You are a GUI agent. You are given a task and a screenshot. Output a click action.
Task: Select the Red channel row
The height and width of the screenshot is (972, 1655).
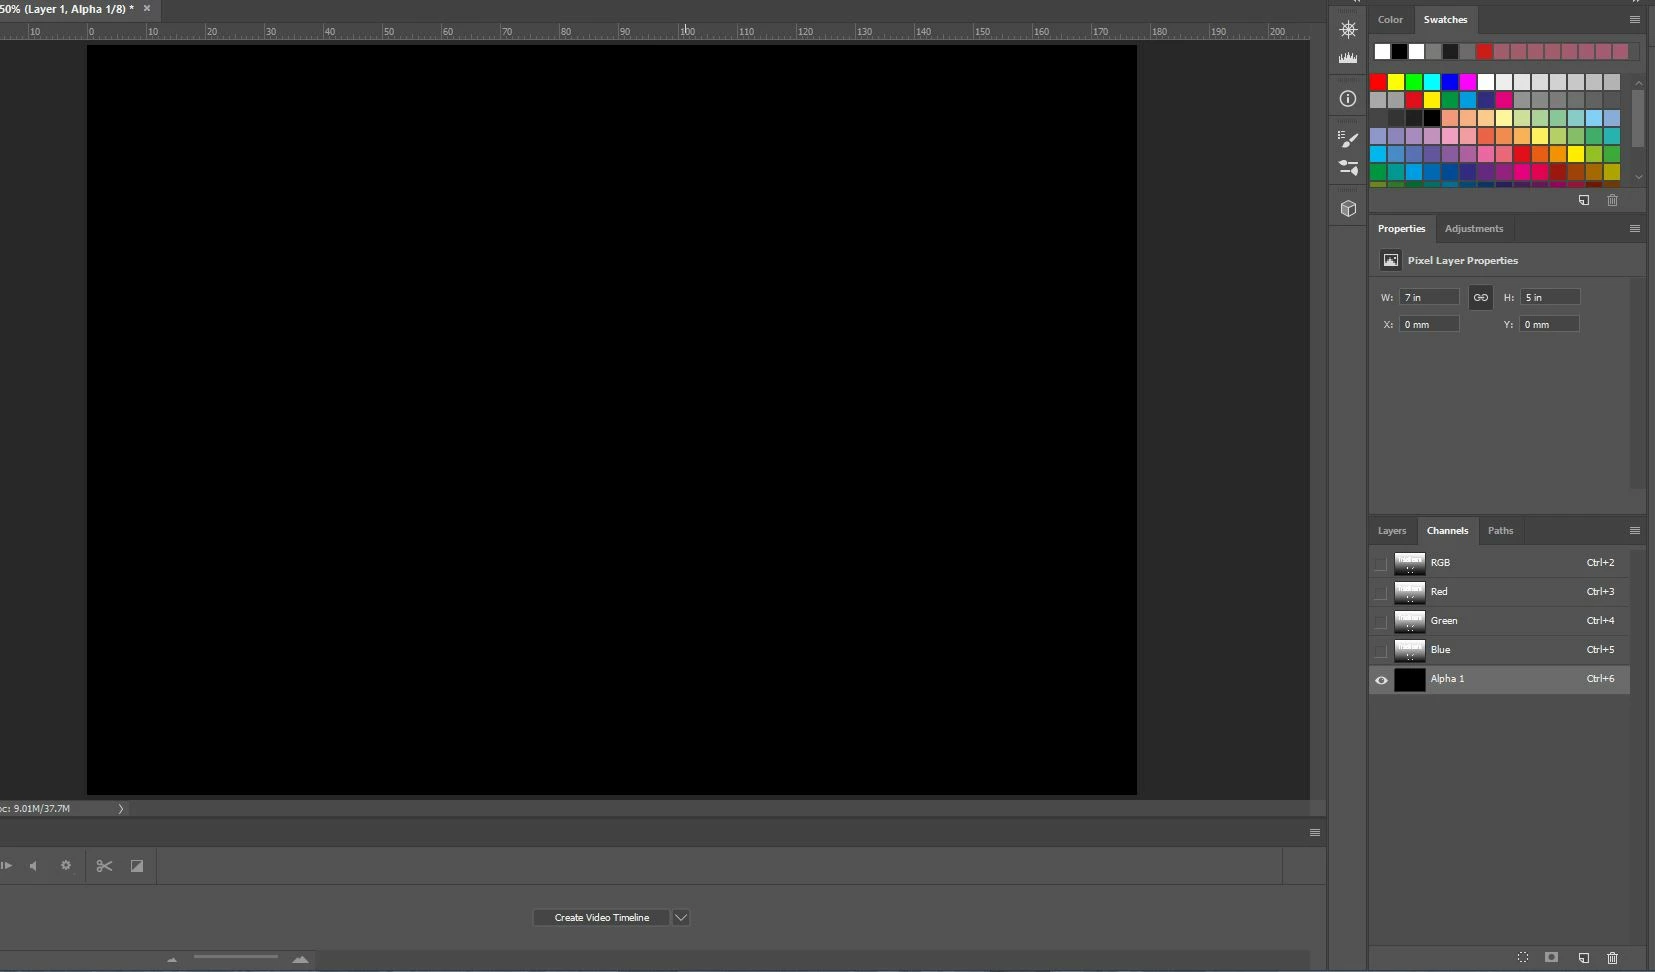[x=1500, y=592]
